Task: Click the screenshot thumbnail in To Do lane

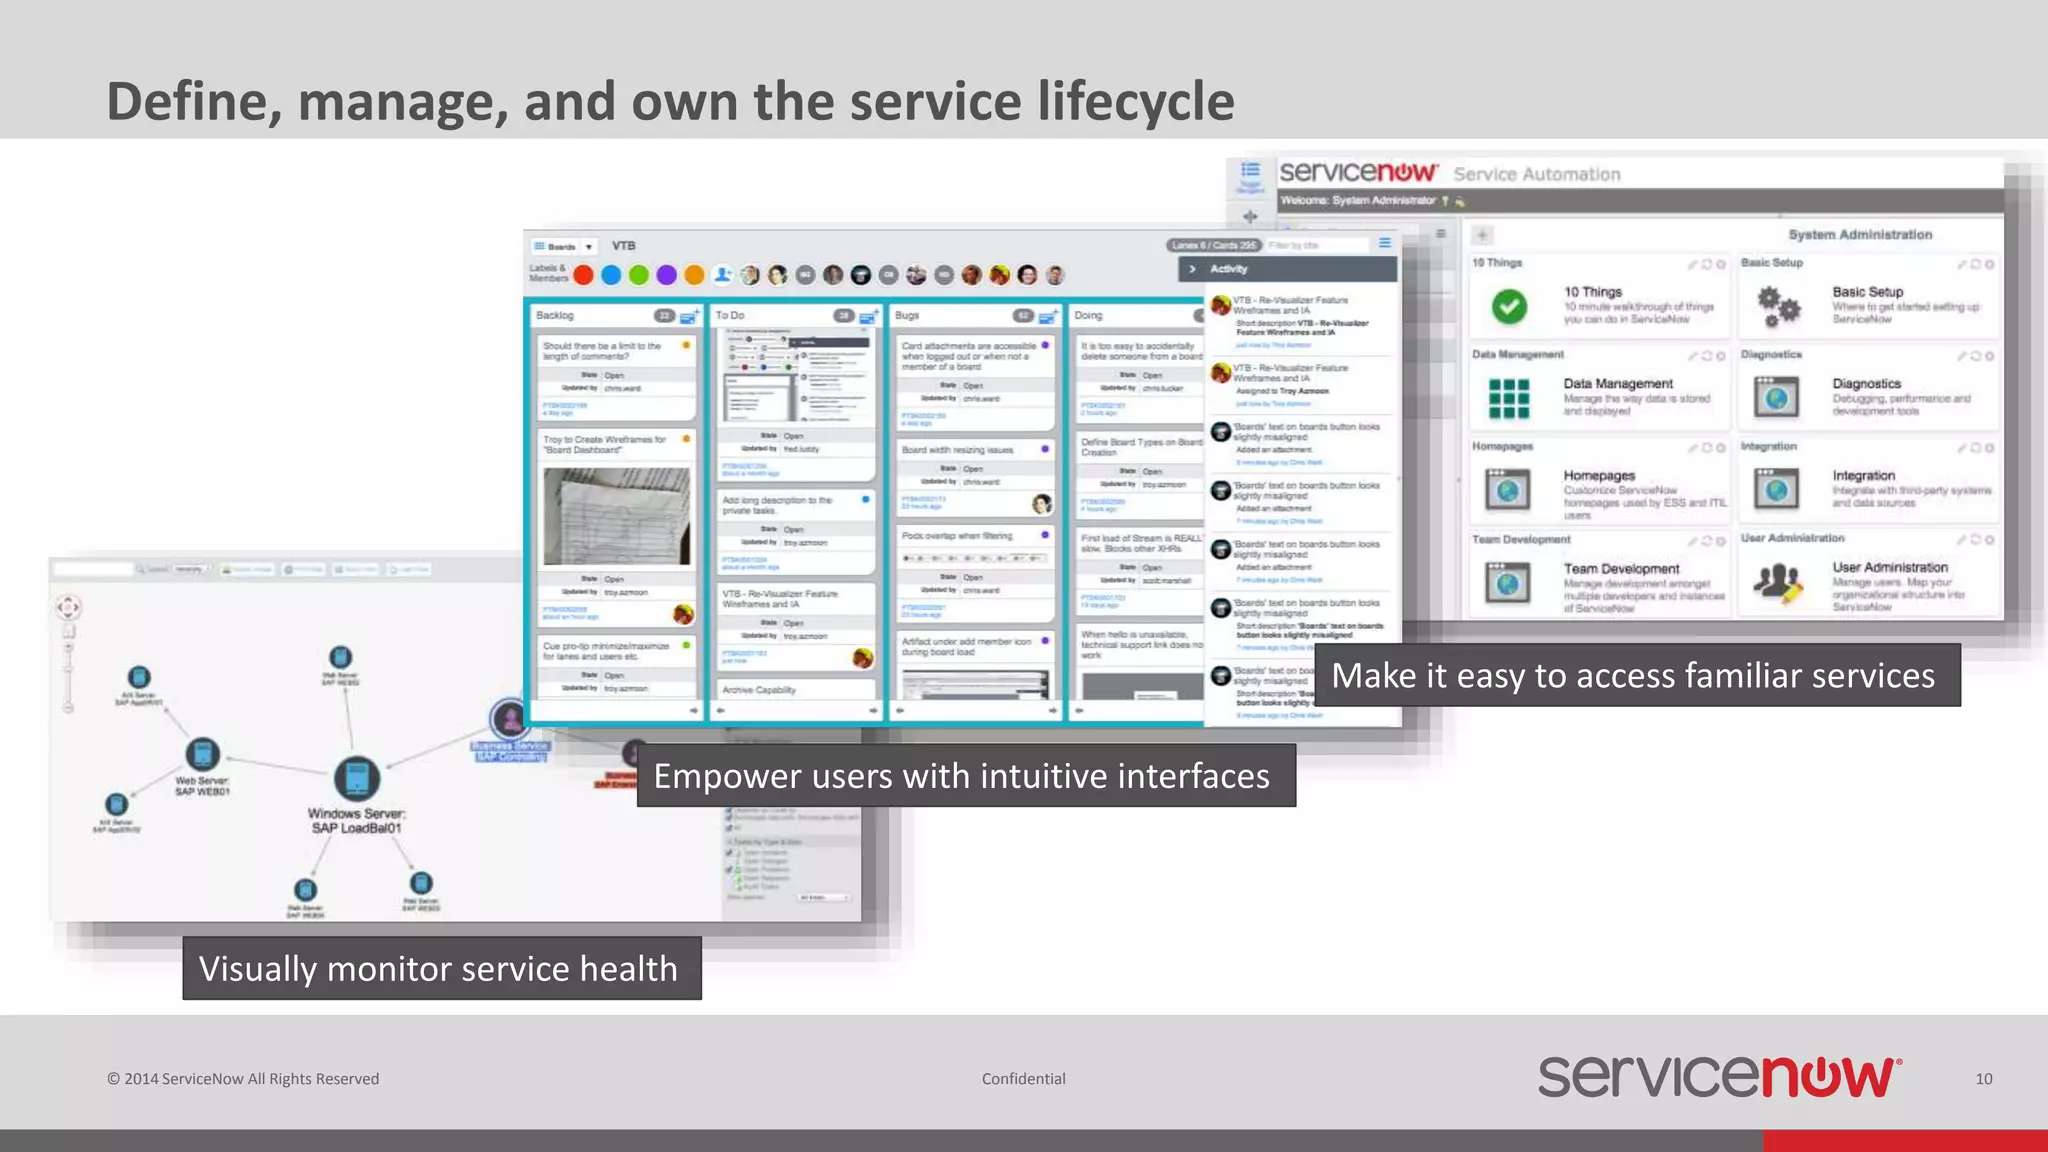Action: click(797, 377)
